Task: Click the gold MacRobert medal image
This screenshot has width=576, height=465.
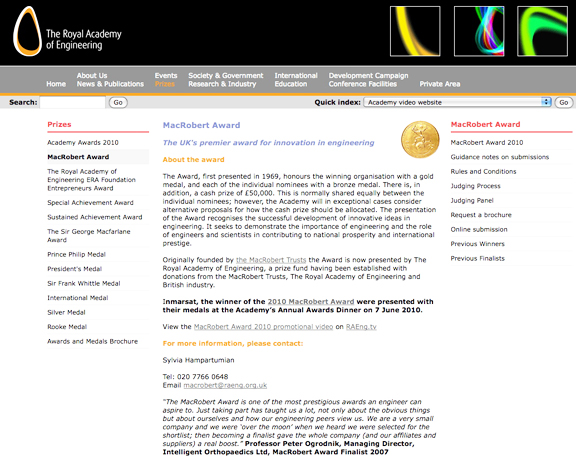Action: coord(420,140)
